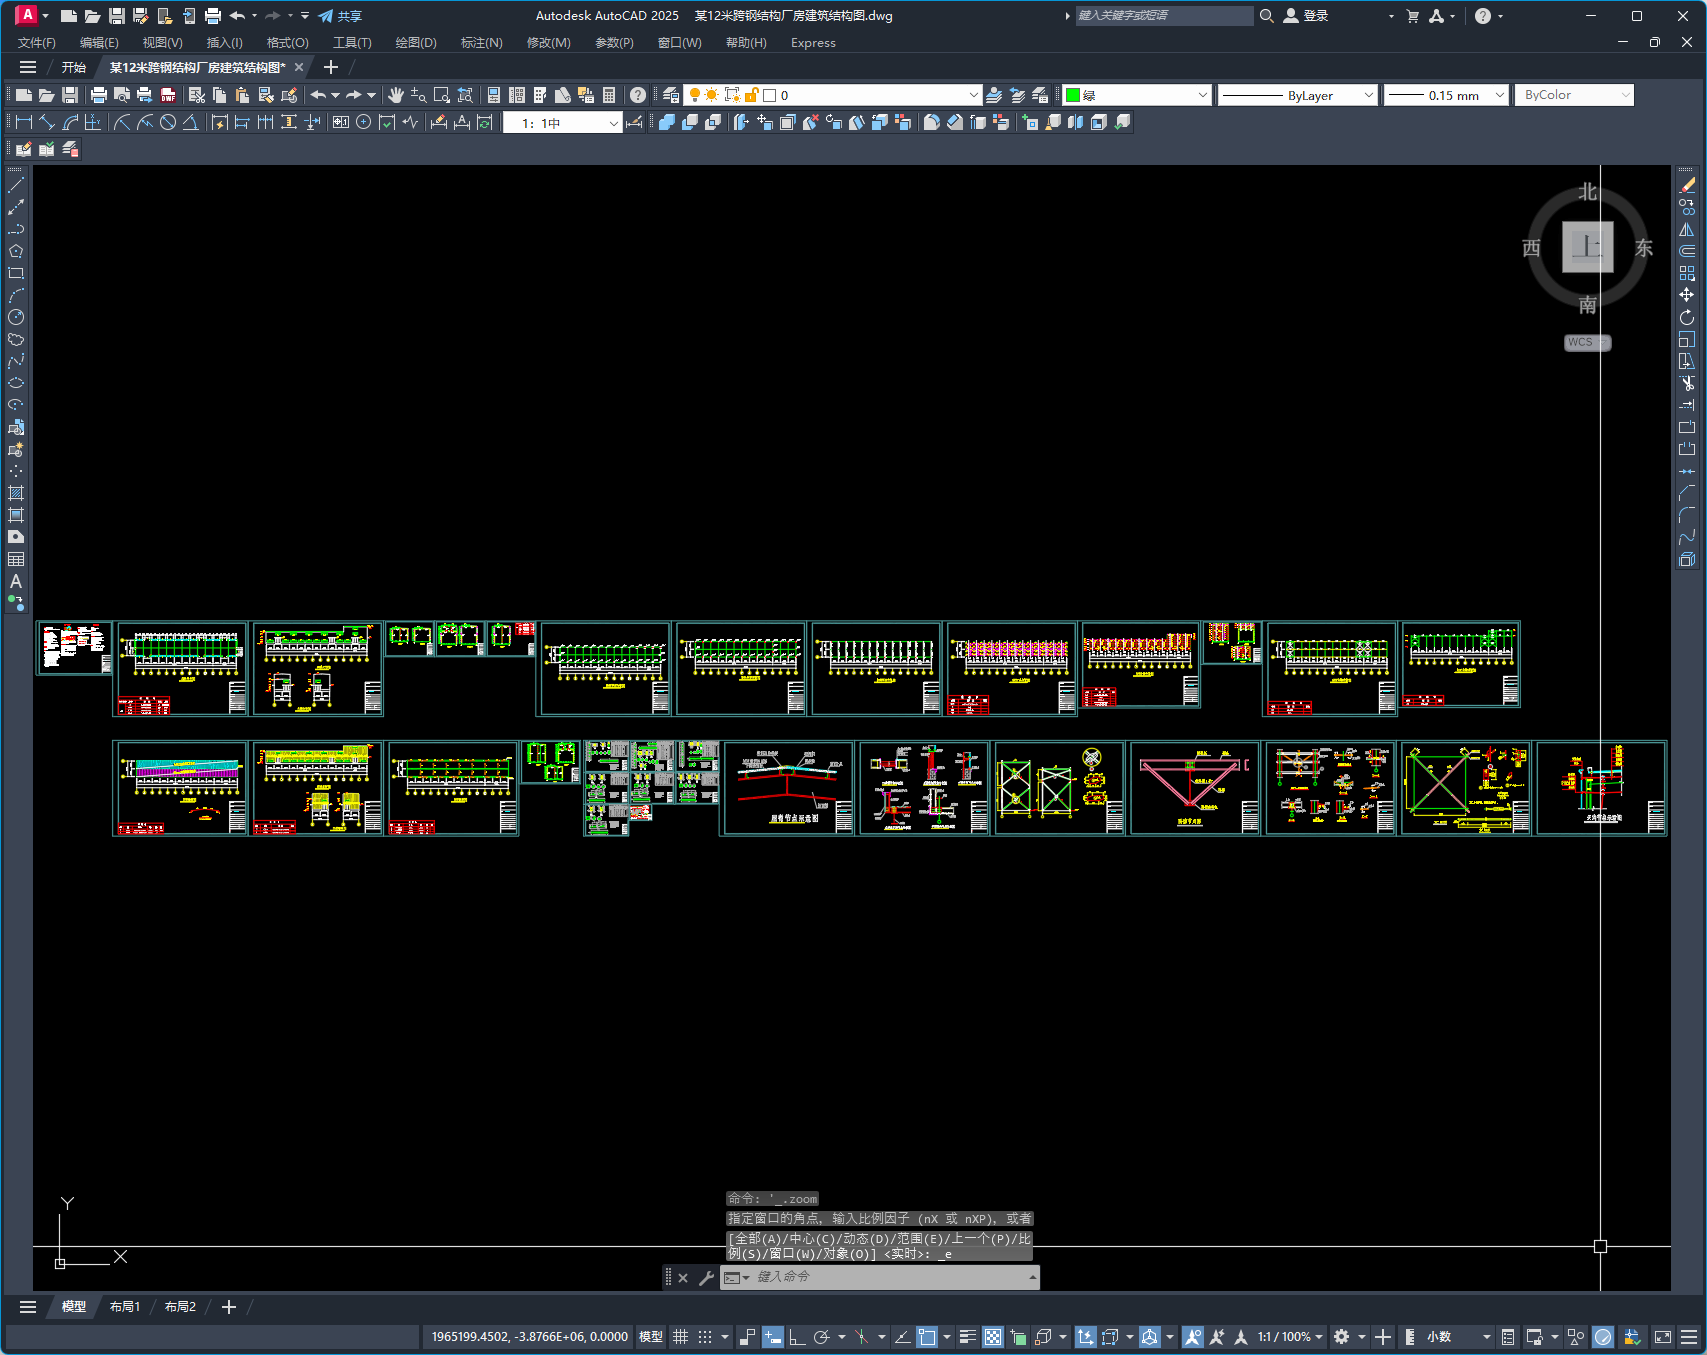Click the Linear dimension tool
The height and width of the screenshot is (1355, 1707).
click(24, 122)
